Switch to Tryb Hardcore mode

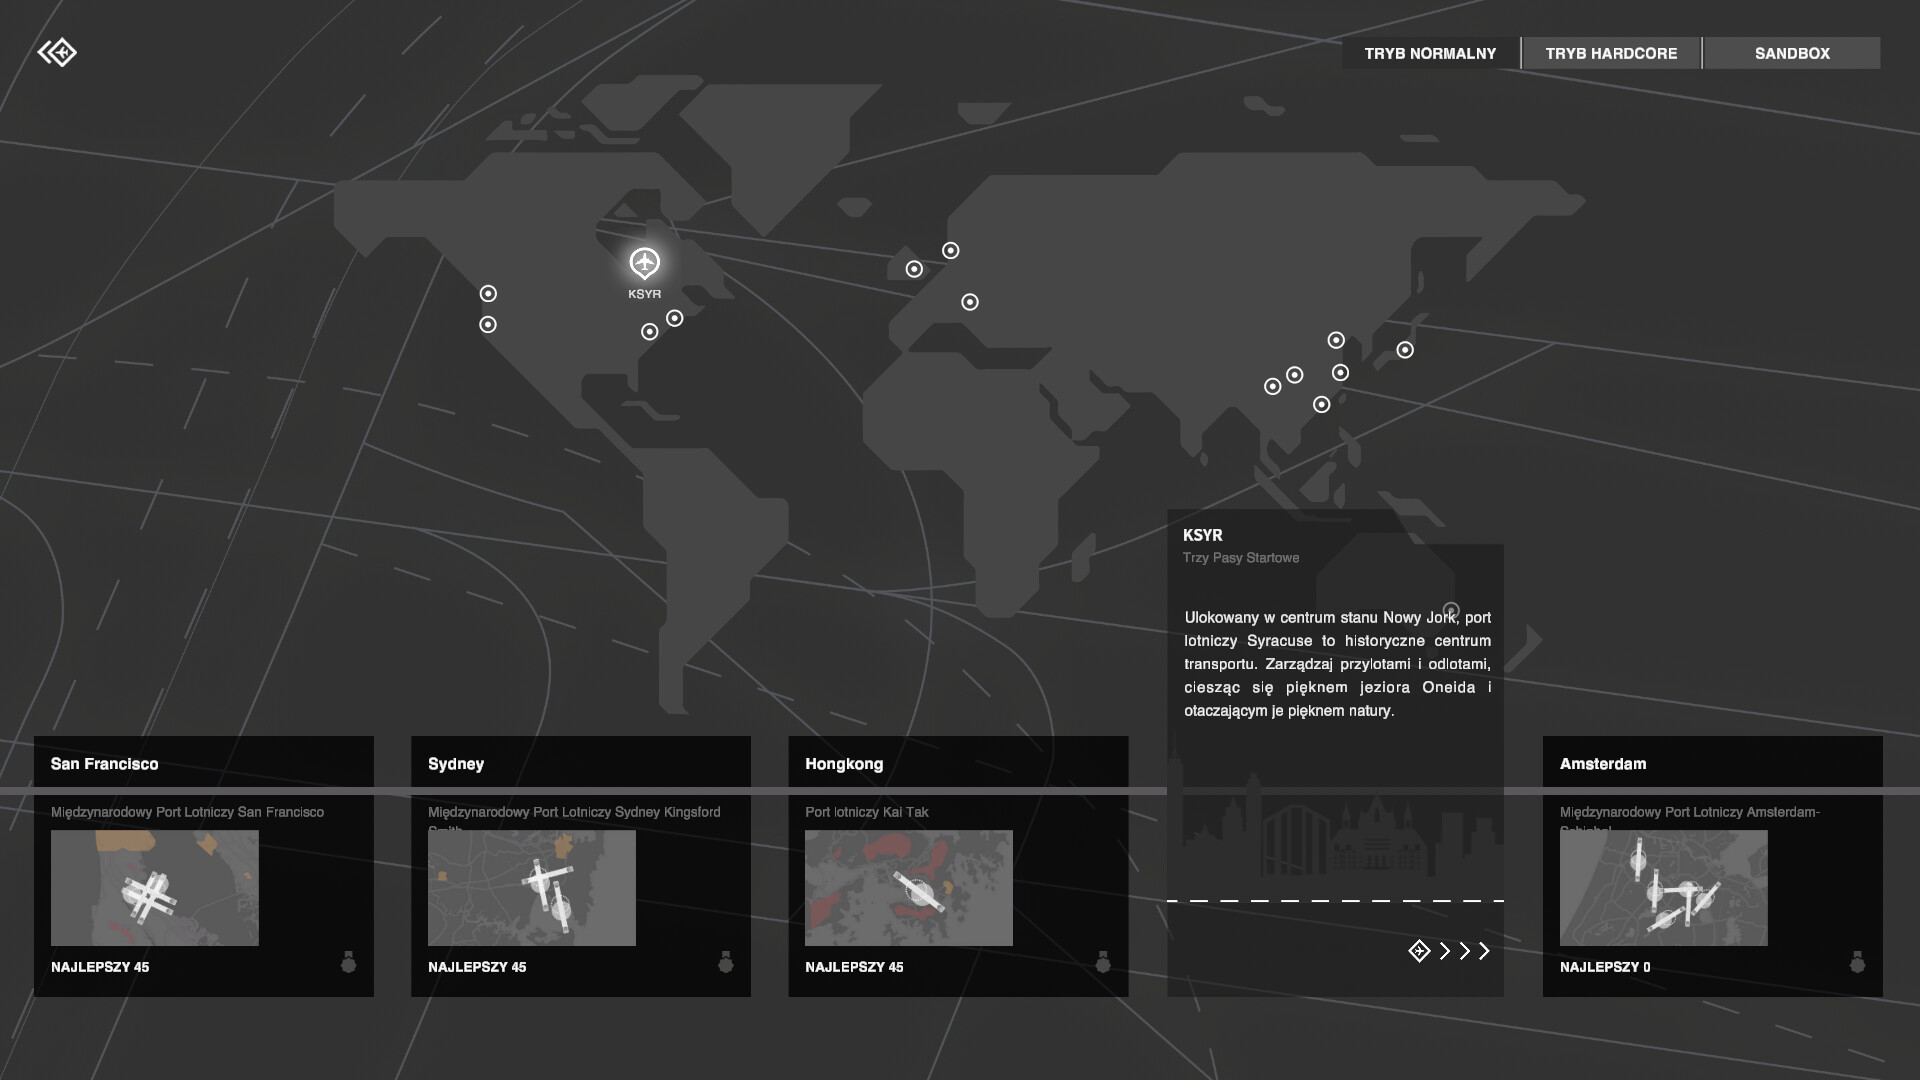pyautogui.click(x=1611, y=53)
